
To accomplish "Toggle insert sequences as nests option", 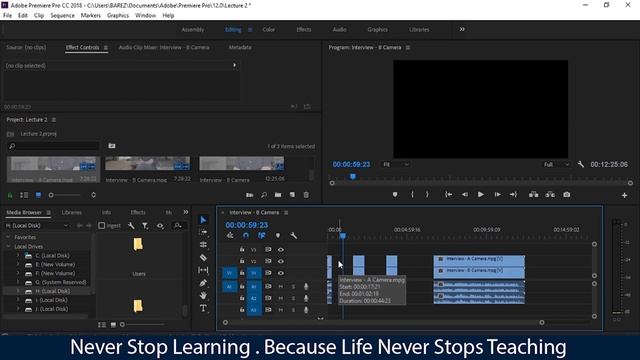I will (230, 236).
